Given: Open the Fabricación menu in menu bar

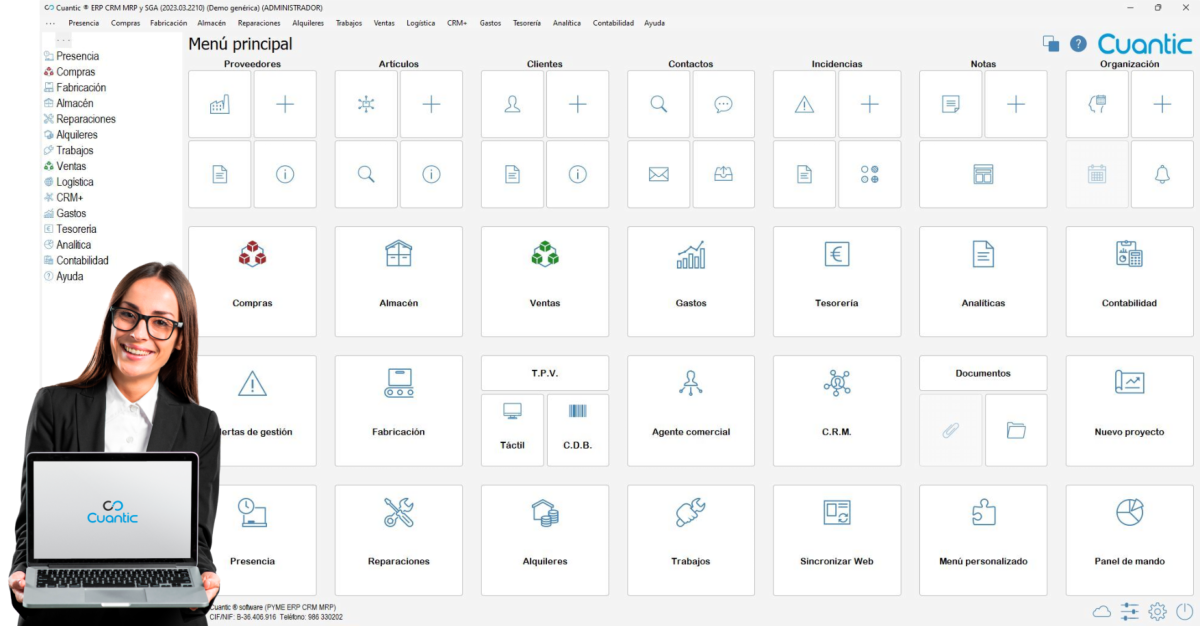Looking at the screenshot, I should [x=169, y=23].
